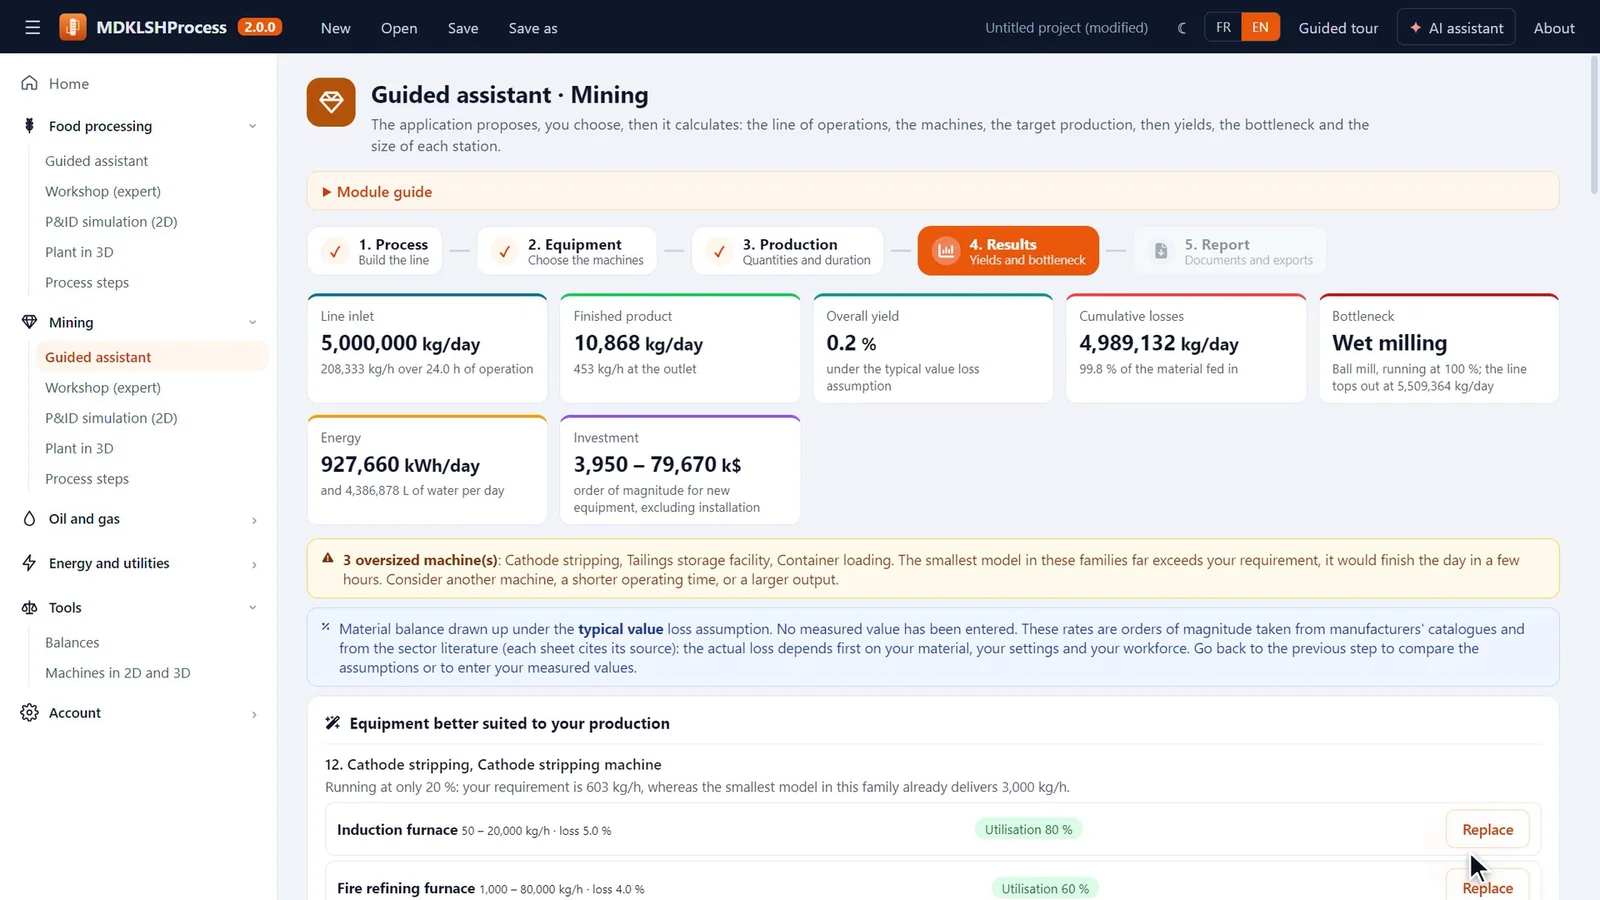Expand the Account section chevron

[254, 714]
